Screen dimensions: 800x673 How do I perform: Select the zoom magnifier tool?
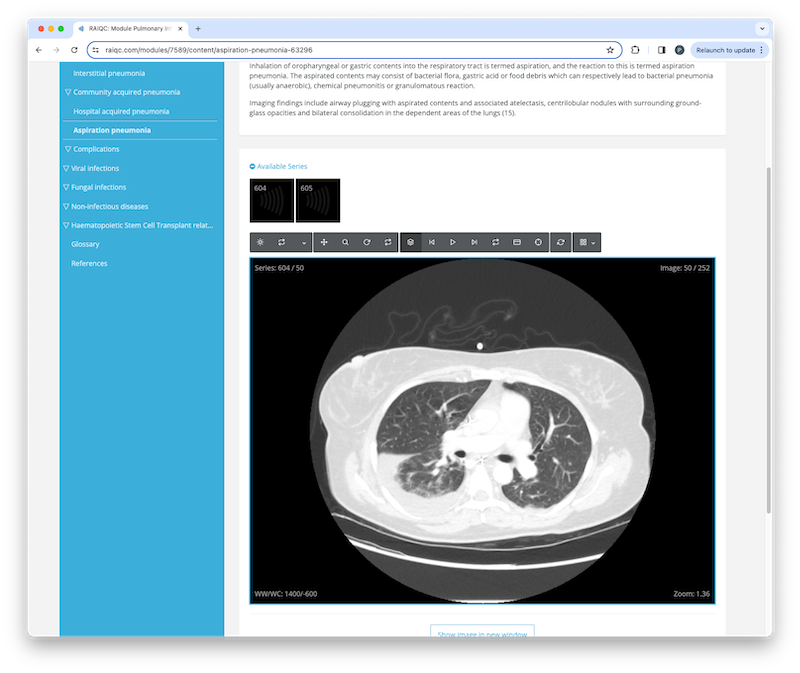click(x=345, y=242)
